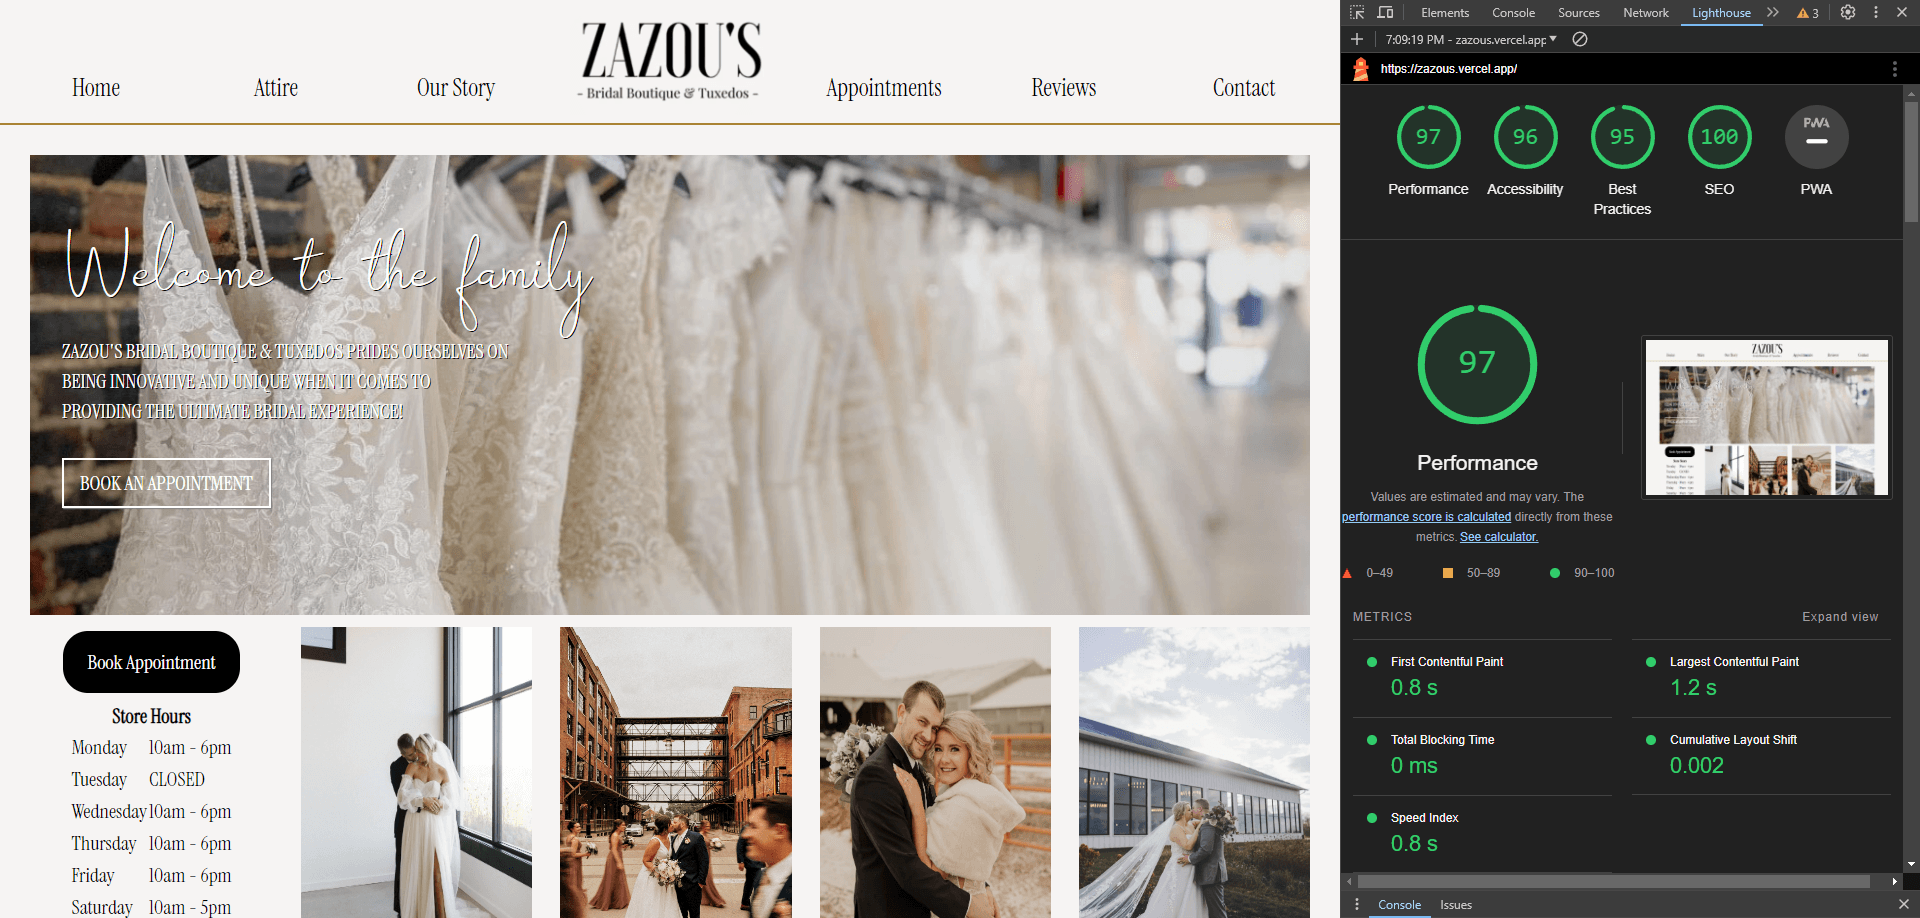
Task: Select the Console drawer tab at bottom
Action: click(x=1399, y=904)
